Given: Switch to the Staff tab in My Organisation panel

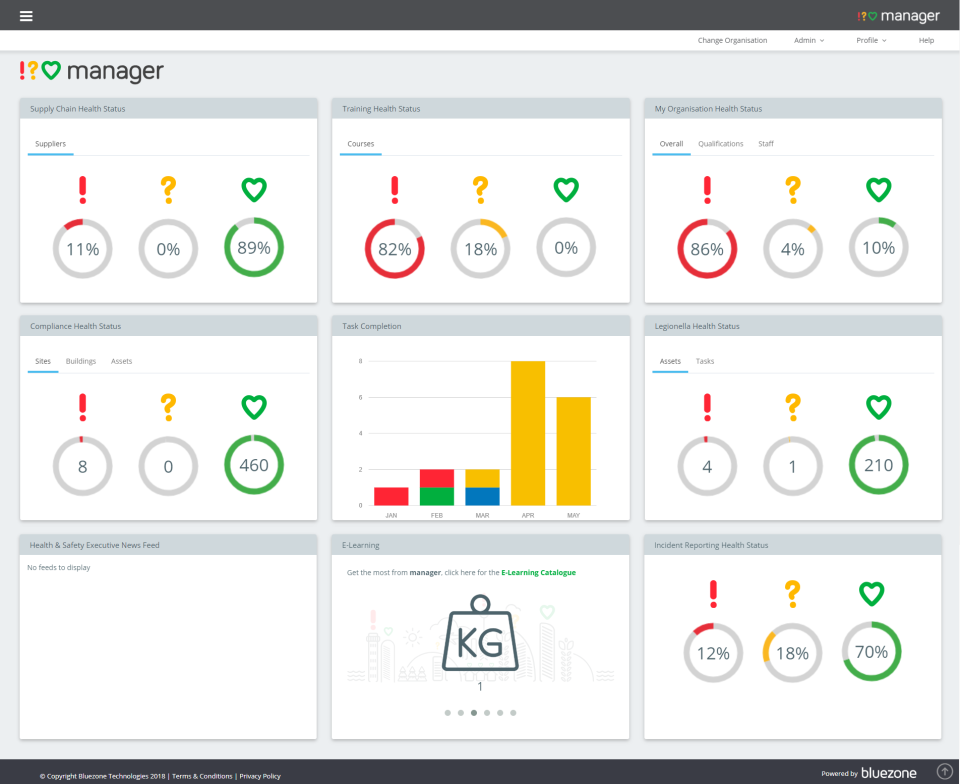Looking at the screenshot, I should click(x=765, y=143).
